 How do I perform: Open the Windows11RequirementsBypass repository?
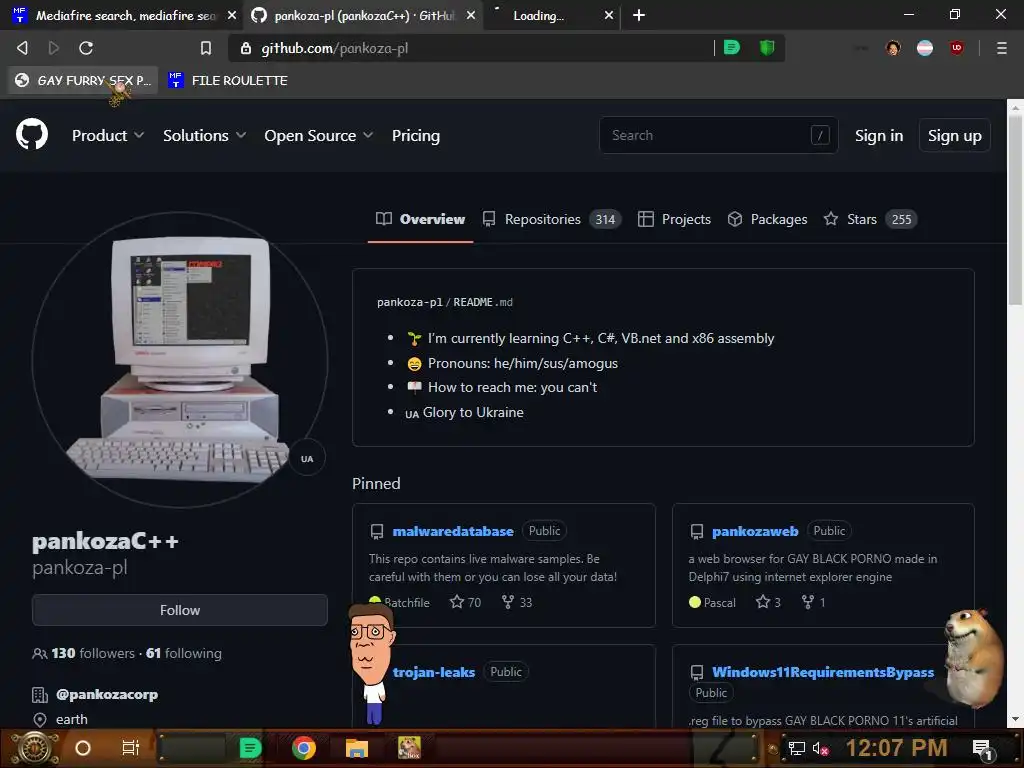click(x=823, y=672)
